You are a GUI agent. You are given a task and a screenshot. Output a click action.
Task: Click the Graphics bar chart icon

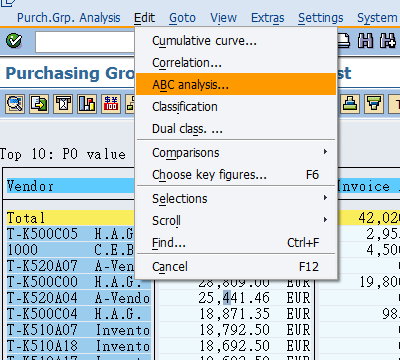coord(87,104)
